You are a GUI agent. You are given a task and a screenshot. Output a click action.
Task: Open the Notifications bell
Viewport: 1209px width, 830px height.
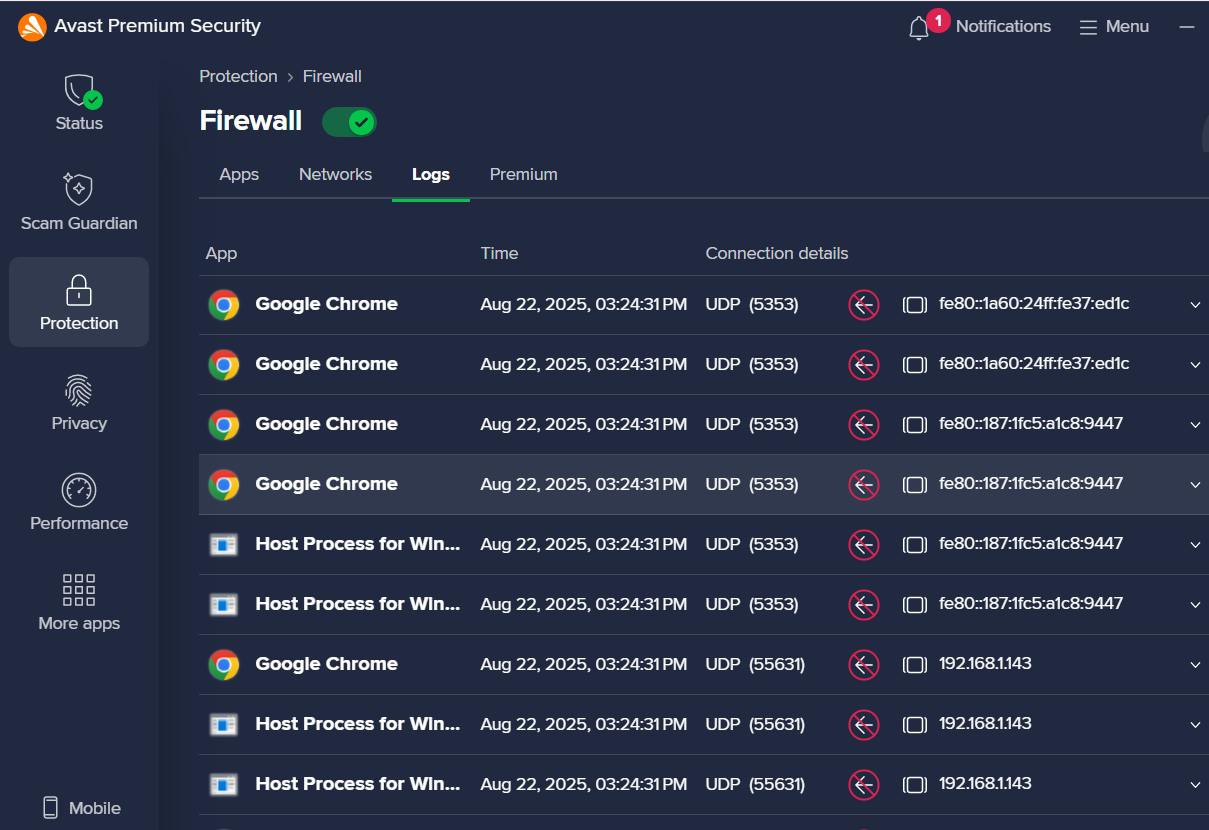click(x=919, y=28)
